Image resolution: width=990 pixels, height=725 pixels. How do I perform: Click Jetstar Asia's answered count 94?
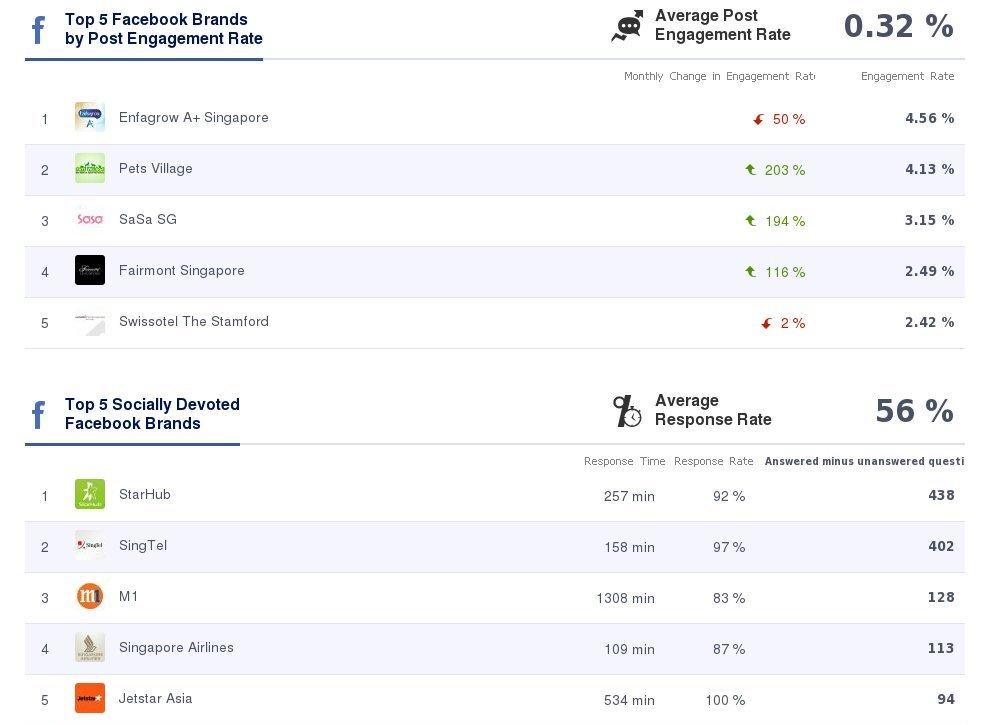pyautogui.click(x=946, y=699)
